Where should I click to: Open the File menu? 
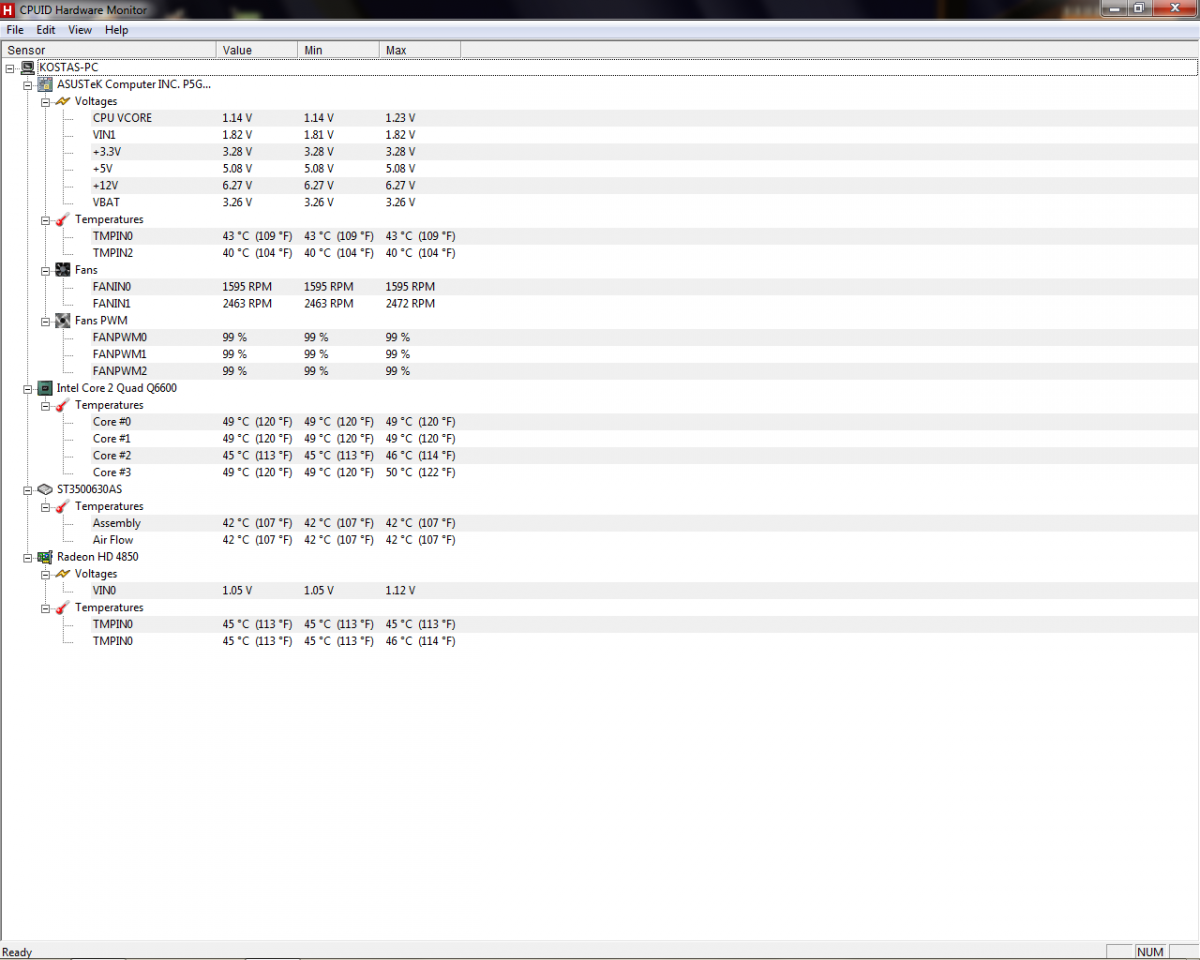click(x=15, y=30)
